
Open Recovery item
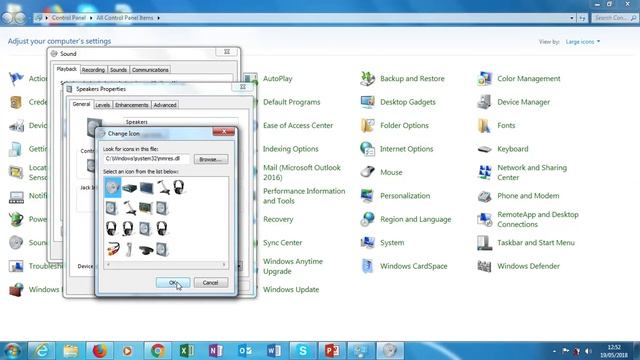tap(278, 219)
